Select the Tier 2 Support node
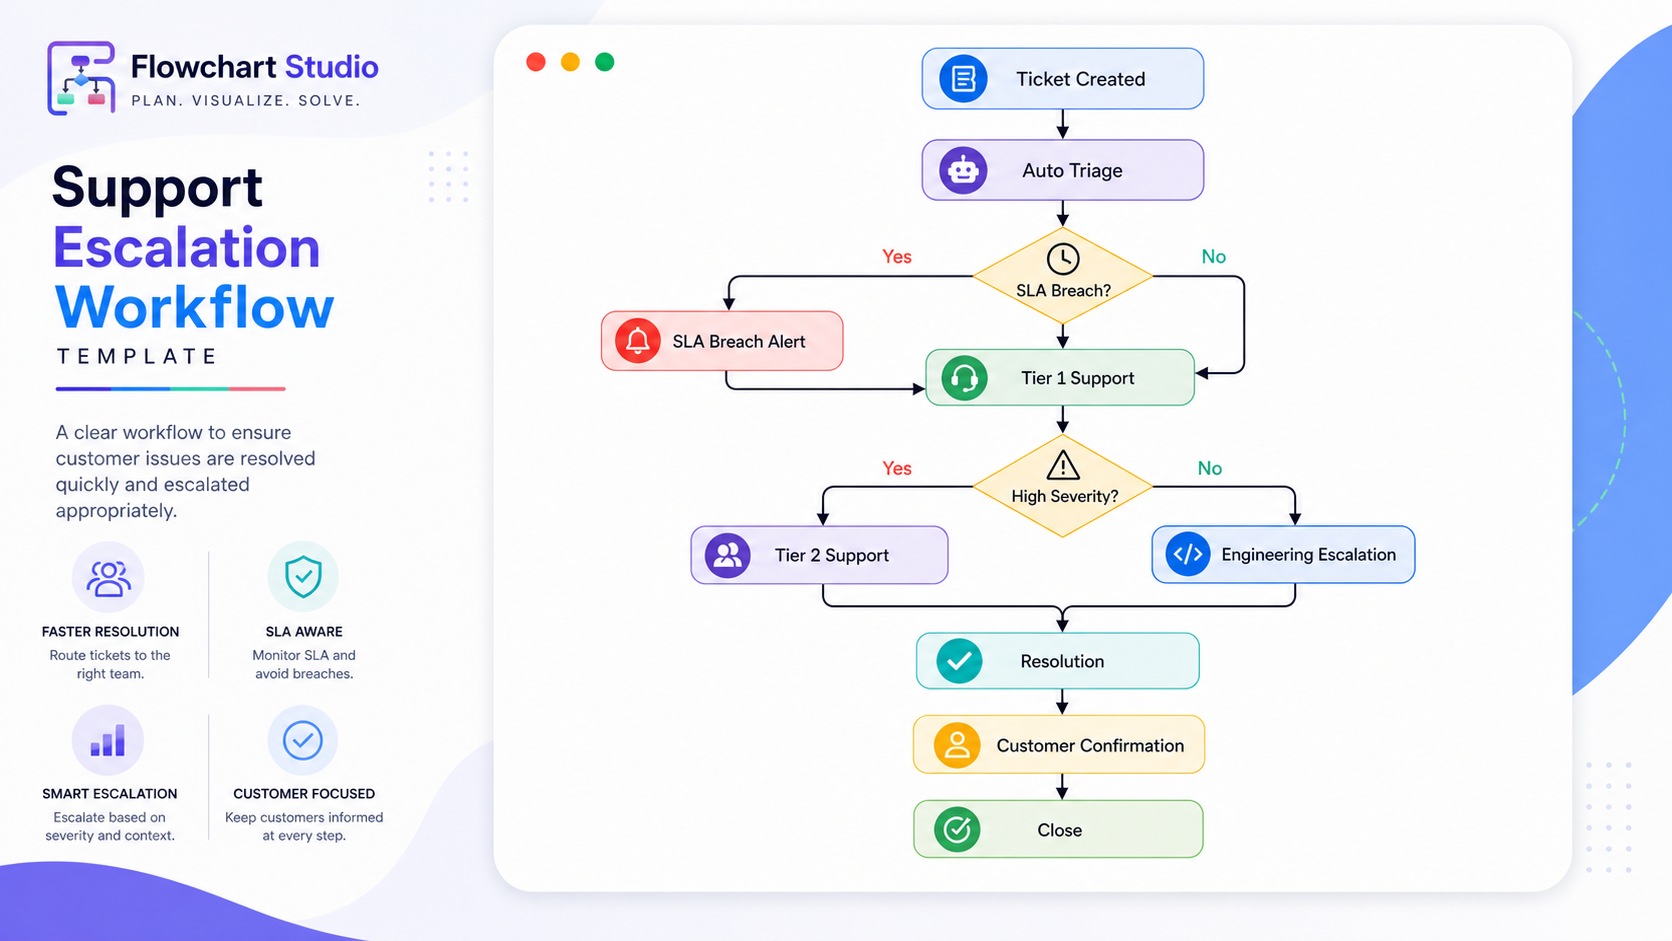This screenshot has height=941, width=1672. [x=819, y=555]
